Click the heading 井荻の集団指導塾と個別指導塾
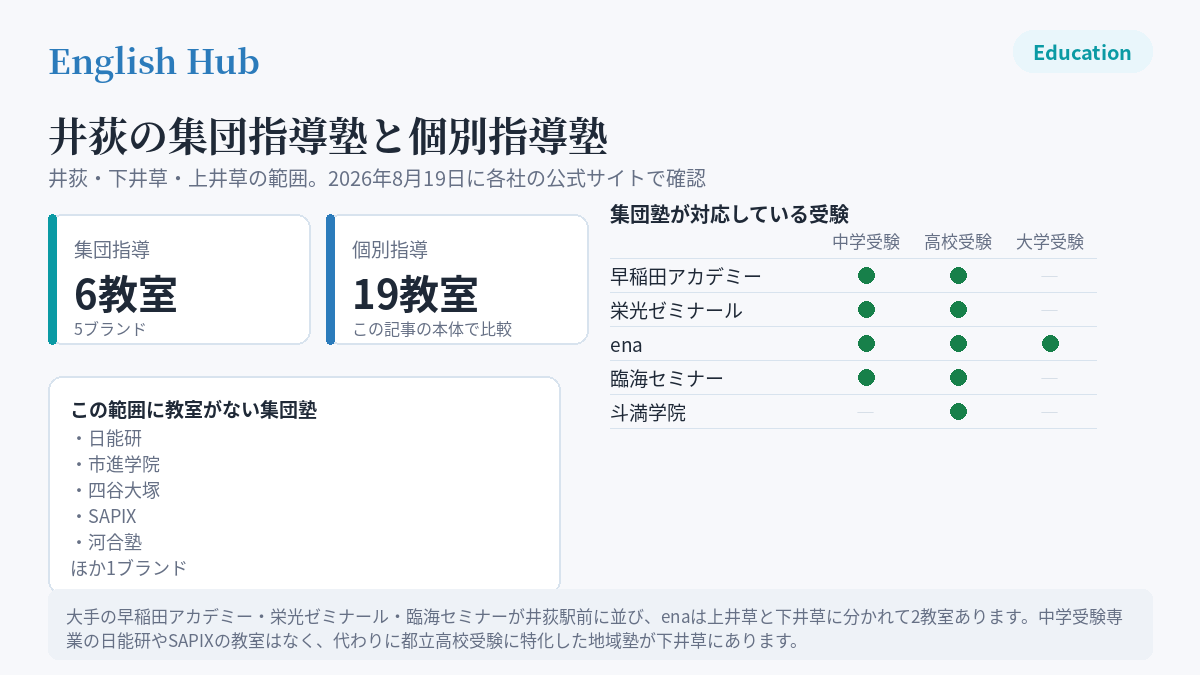This screenshot has width=1200, height=675. [328, 136]
